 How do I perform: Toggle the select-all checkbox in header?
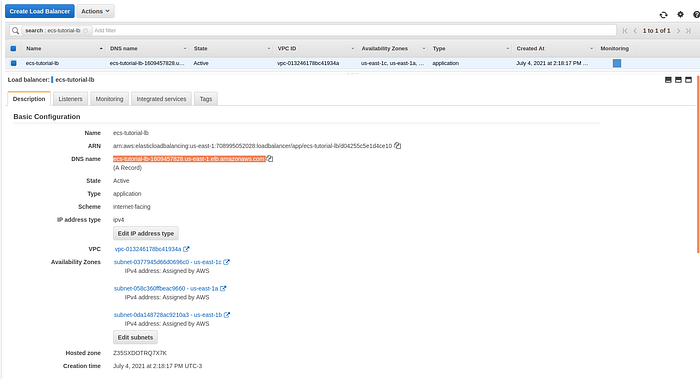[x=13, y=48]
